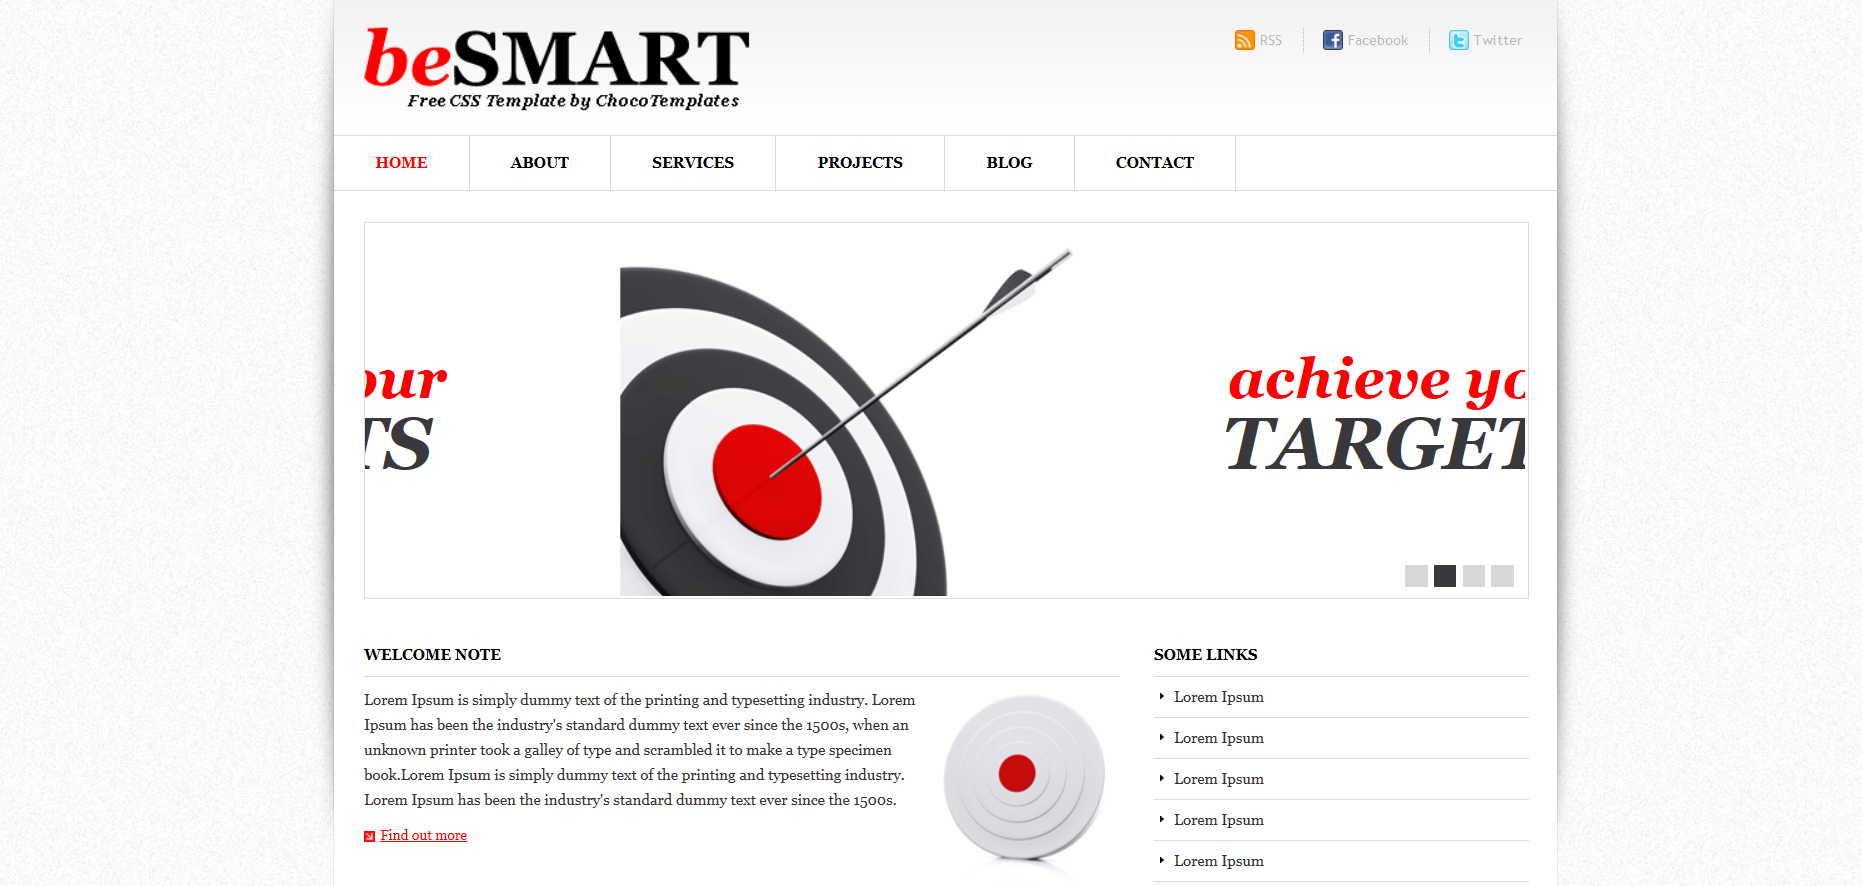Jump to the fourth slide indicator
1862x886 pixels.
point(1502,576)
